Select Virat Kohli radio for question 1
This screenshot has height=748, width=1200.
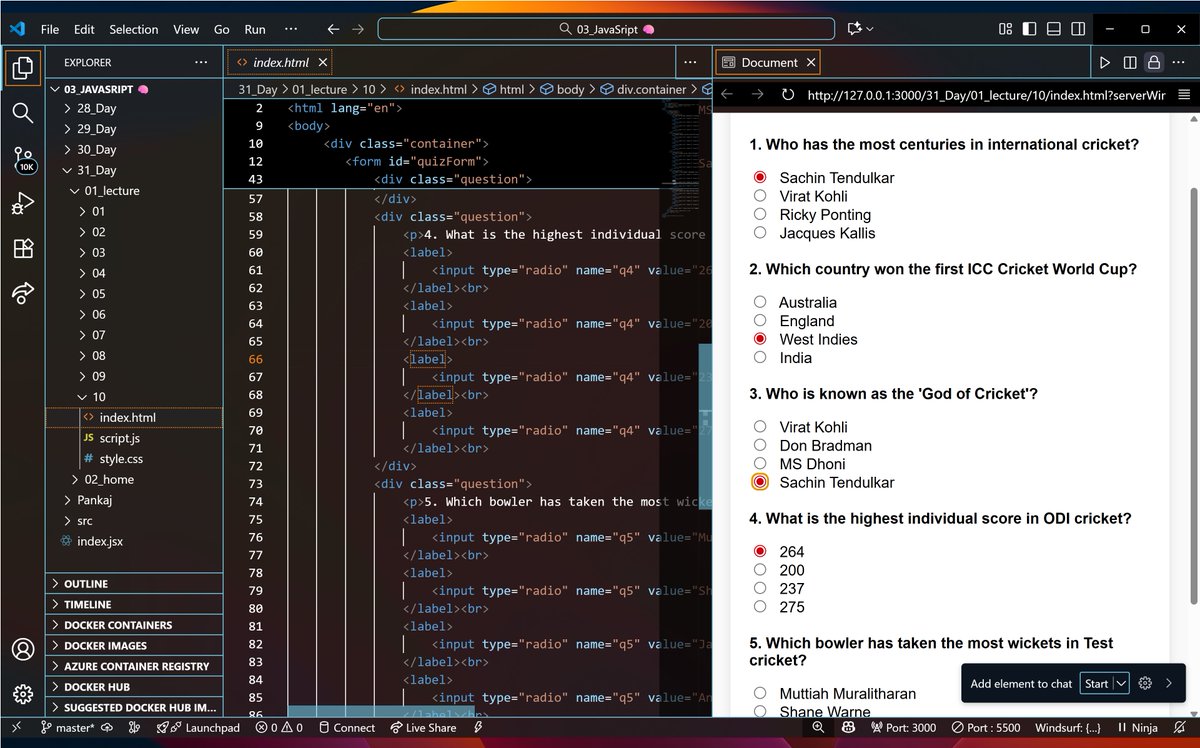(x=760, y=196)
